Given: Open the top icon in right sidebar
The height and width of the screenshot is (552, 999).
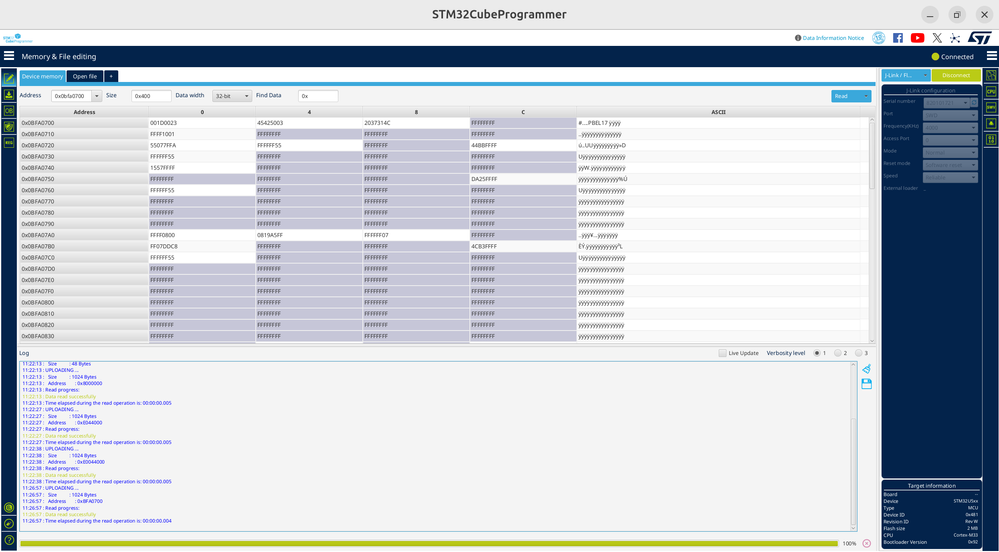Looking at the screenshot, I should (991, 75).
